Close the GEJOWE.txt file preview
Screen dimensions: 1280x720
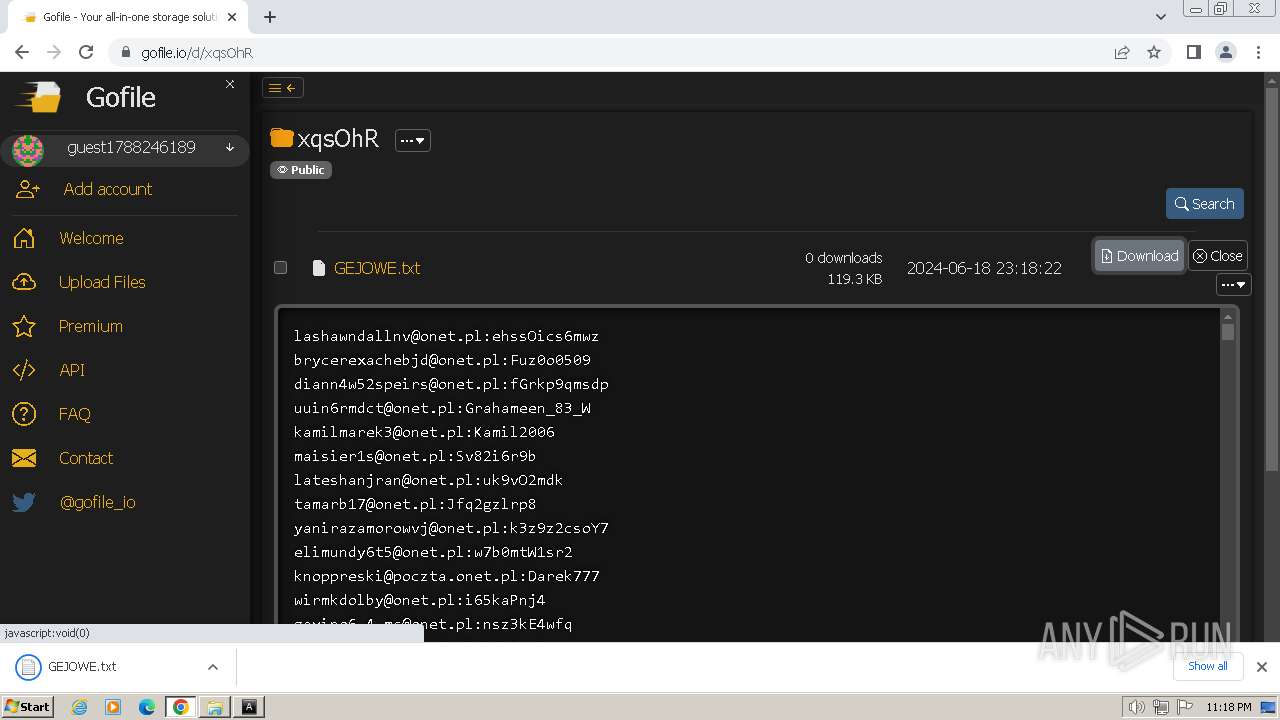[x=1217, y=256]
